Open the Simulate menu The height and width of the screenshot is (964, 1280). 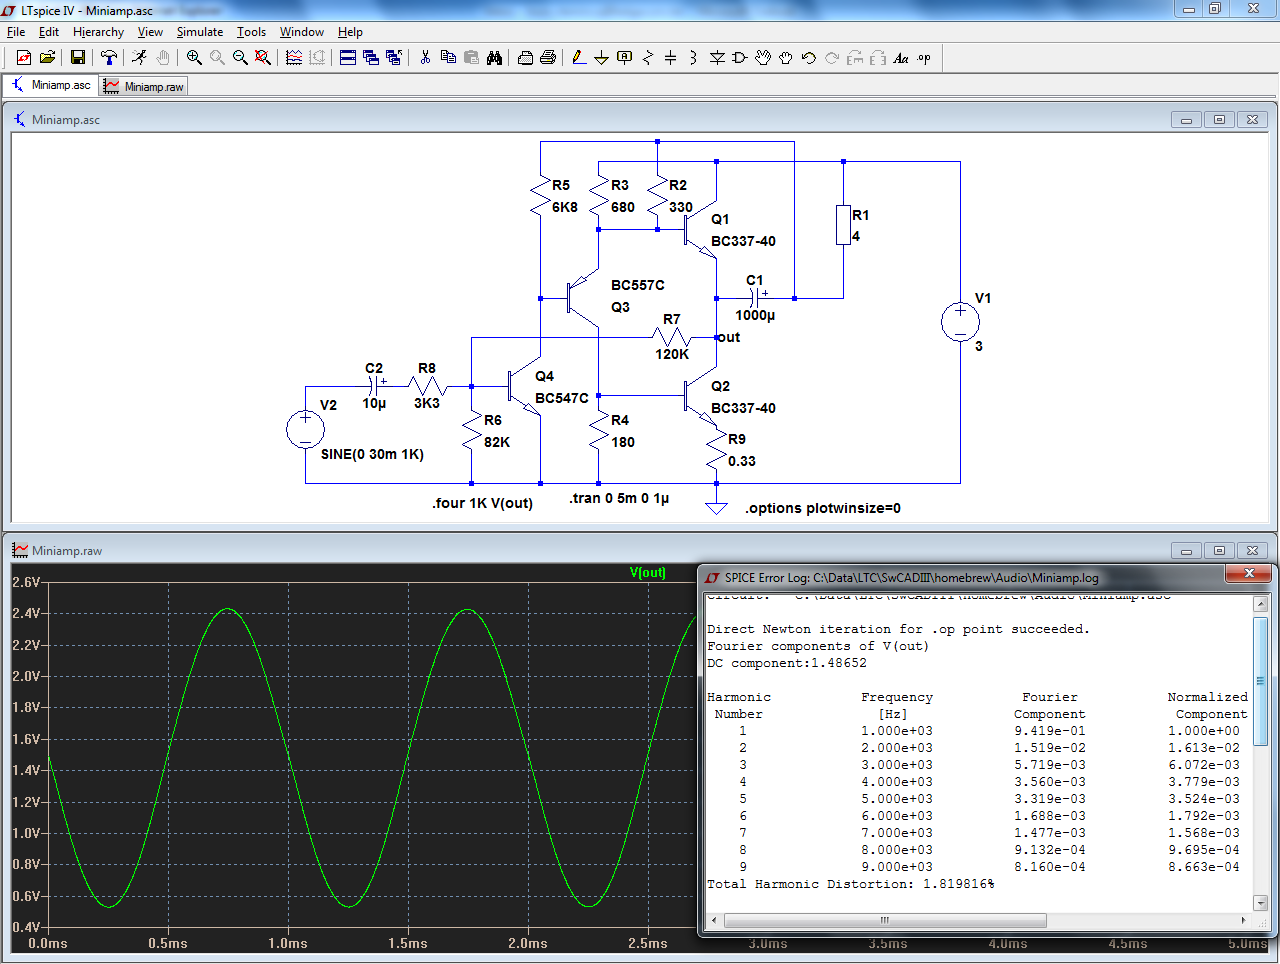click(x=200, y=32)
